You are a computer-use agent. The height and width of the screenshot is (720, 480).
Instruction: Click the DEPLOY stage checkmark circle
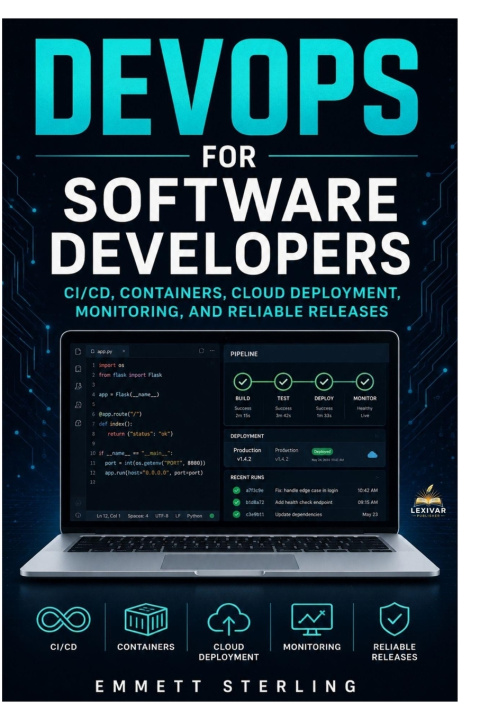(324, 382)
